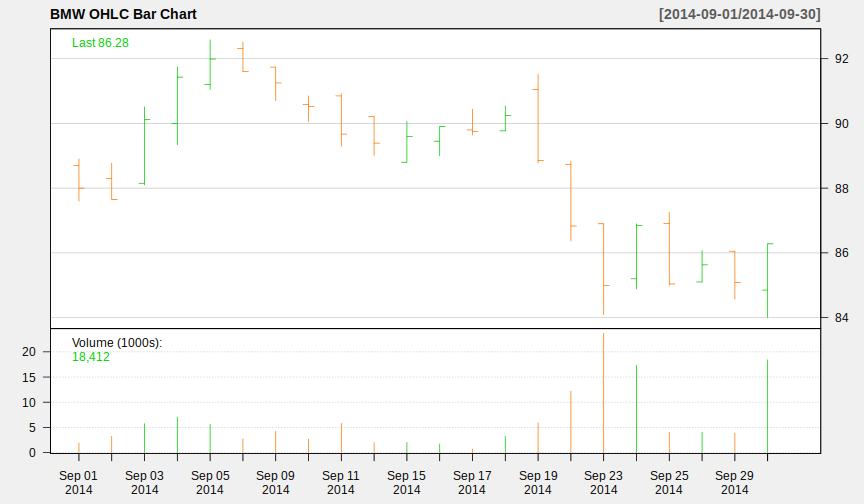This screenshot has height=504, width=864.
Task: Select the orange OHLC price bar above Sep 23
Action: pyautogui.click(x=603, y=269)
